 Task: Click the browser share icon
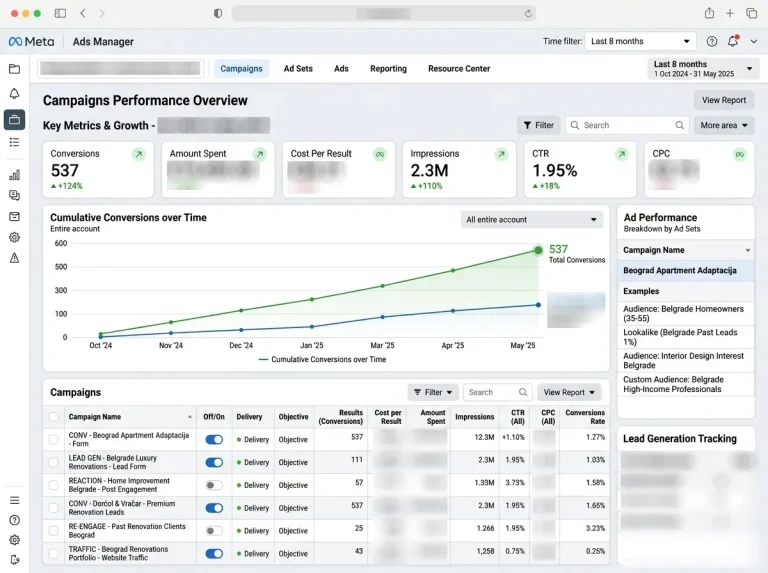pos(709,13)
